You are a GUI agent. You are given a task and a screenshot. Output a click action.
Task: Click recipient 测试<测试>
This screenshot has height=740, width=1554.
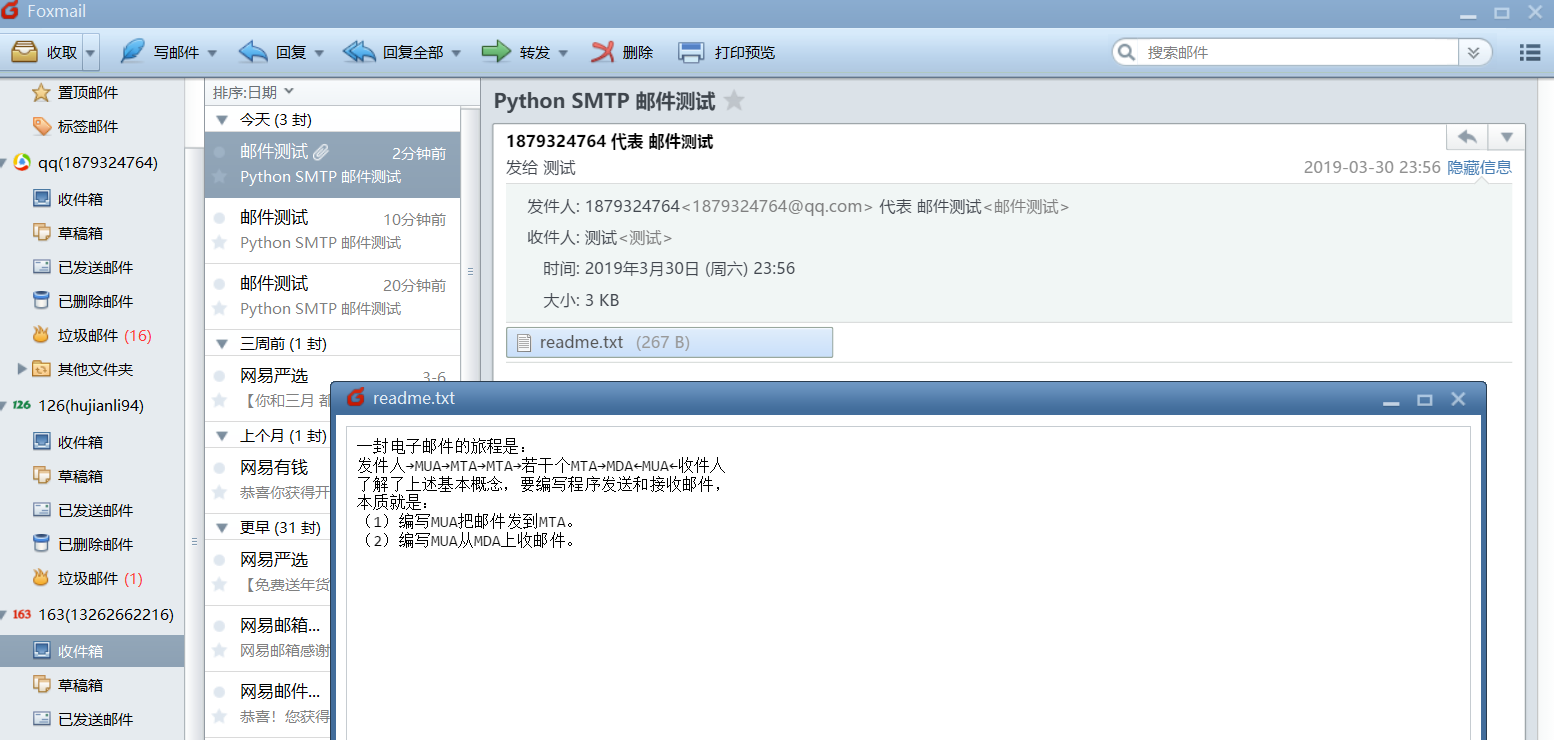628,238
